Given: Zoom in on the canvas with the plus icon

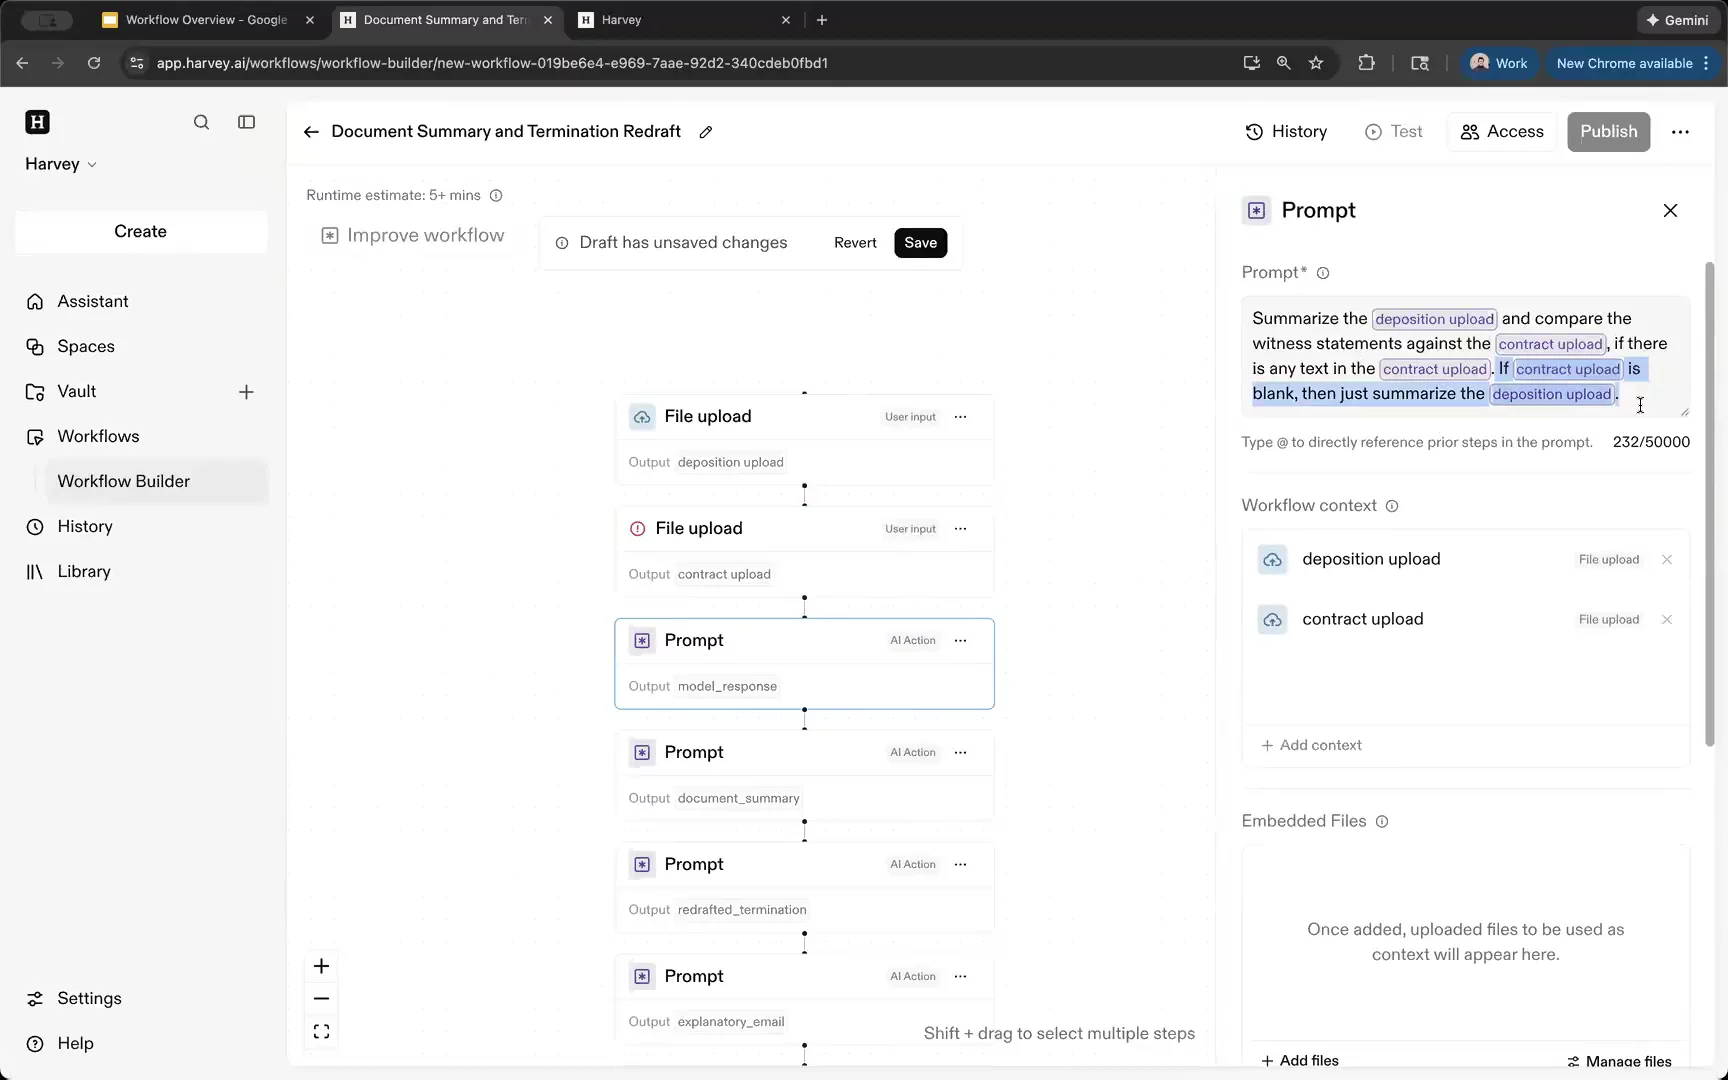Looking at the screenshot, I should [321, 966].
